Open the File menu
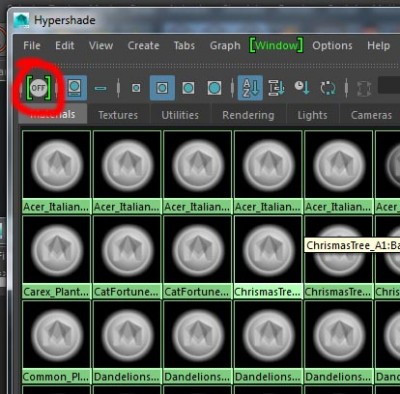Screen dimensions: 400x394 [32, 45]
